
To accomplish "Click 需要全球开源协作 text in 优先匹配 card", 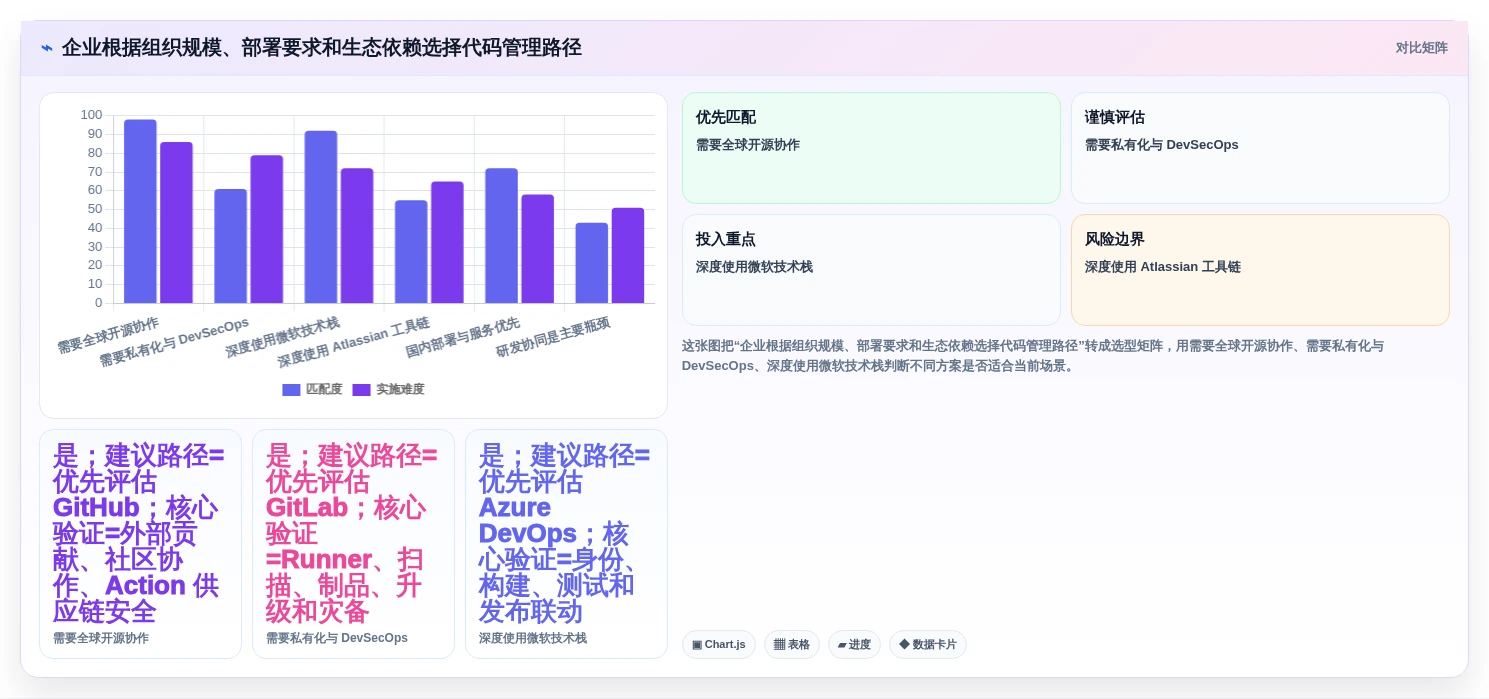I will pos(748,145).
